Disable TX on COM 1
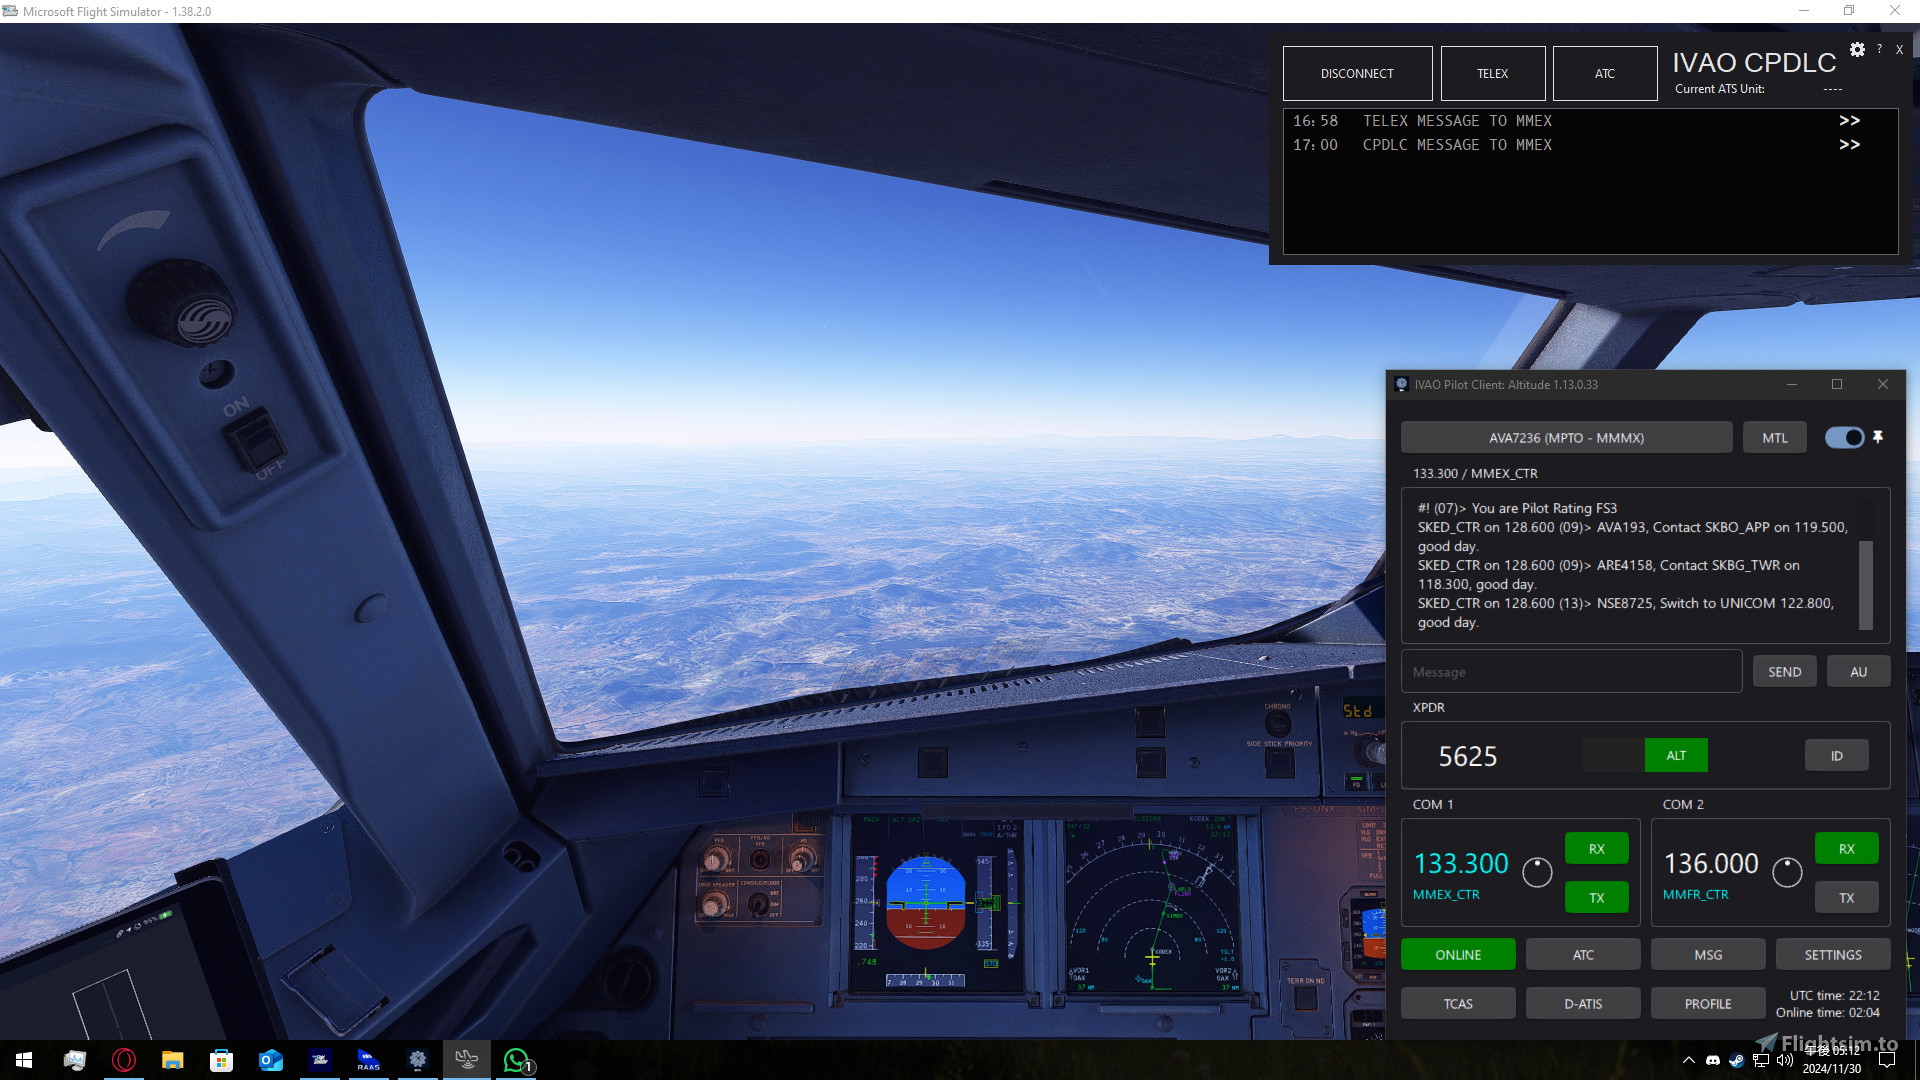Image resolution: width=1920 pixels, height=1080 pixels. 1595,897
